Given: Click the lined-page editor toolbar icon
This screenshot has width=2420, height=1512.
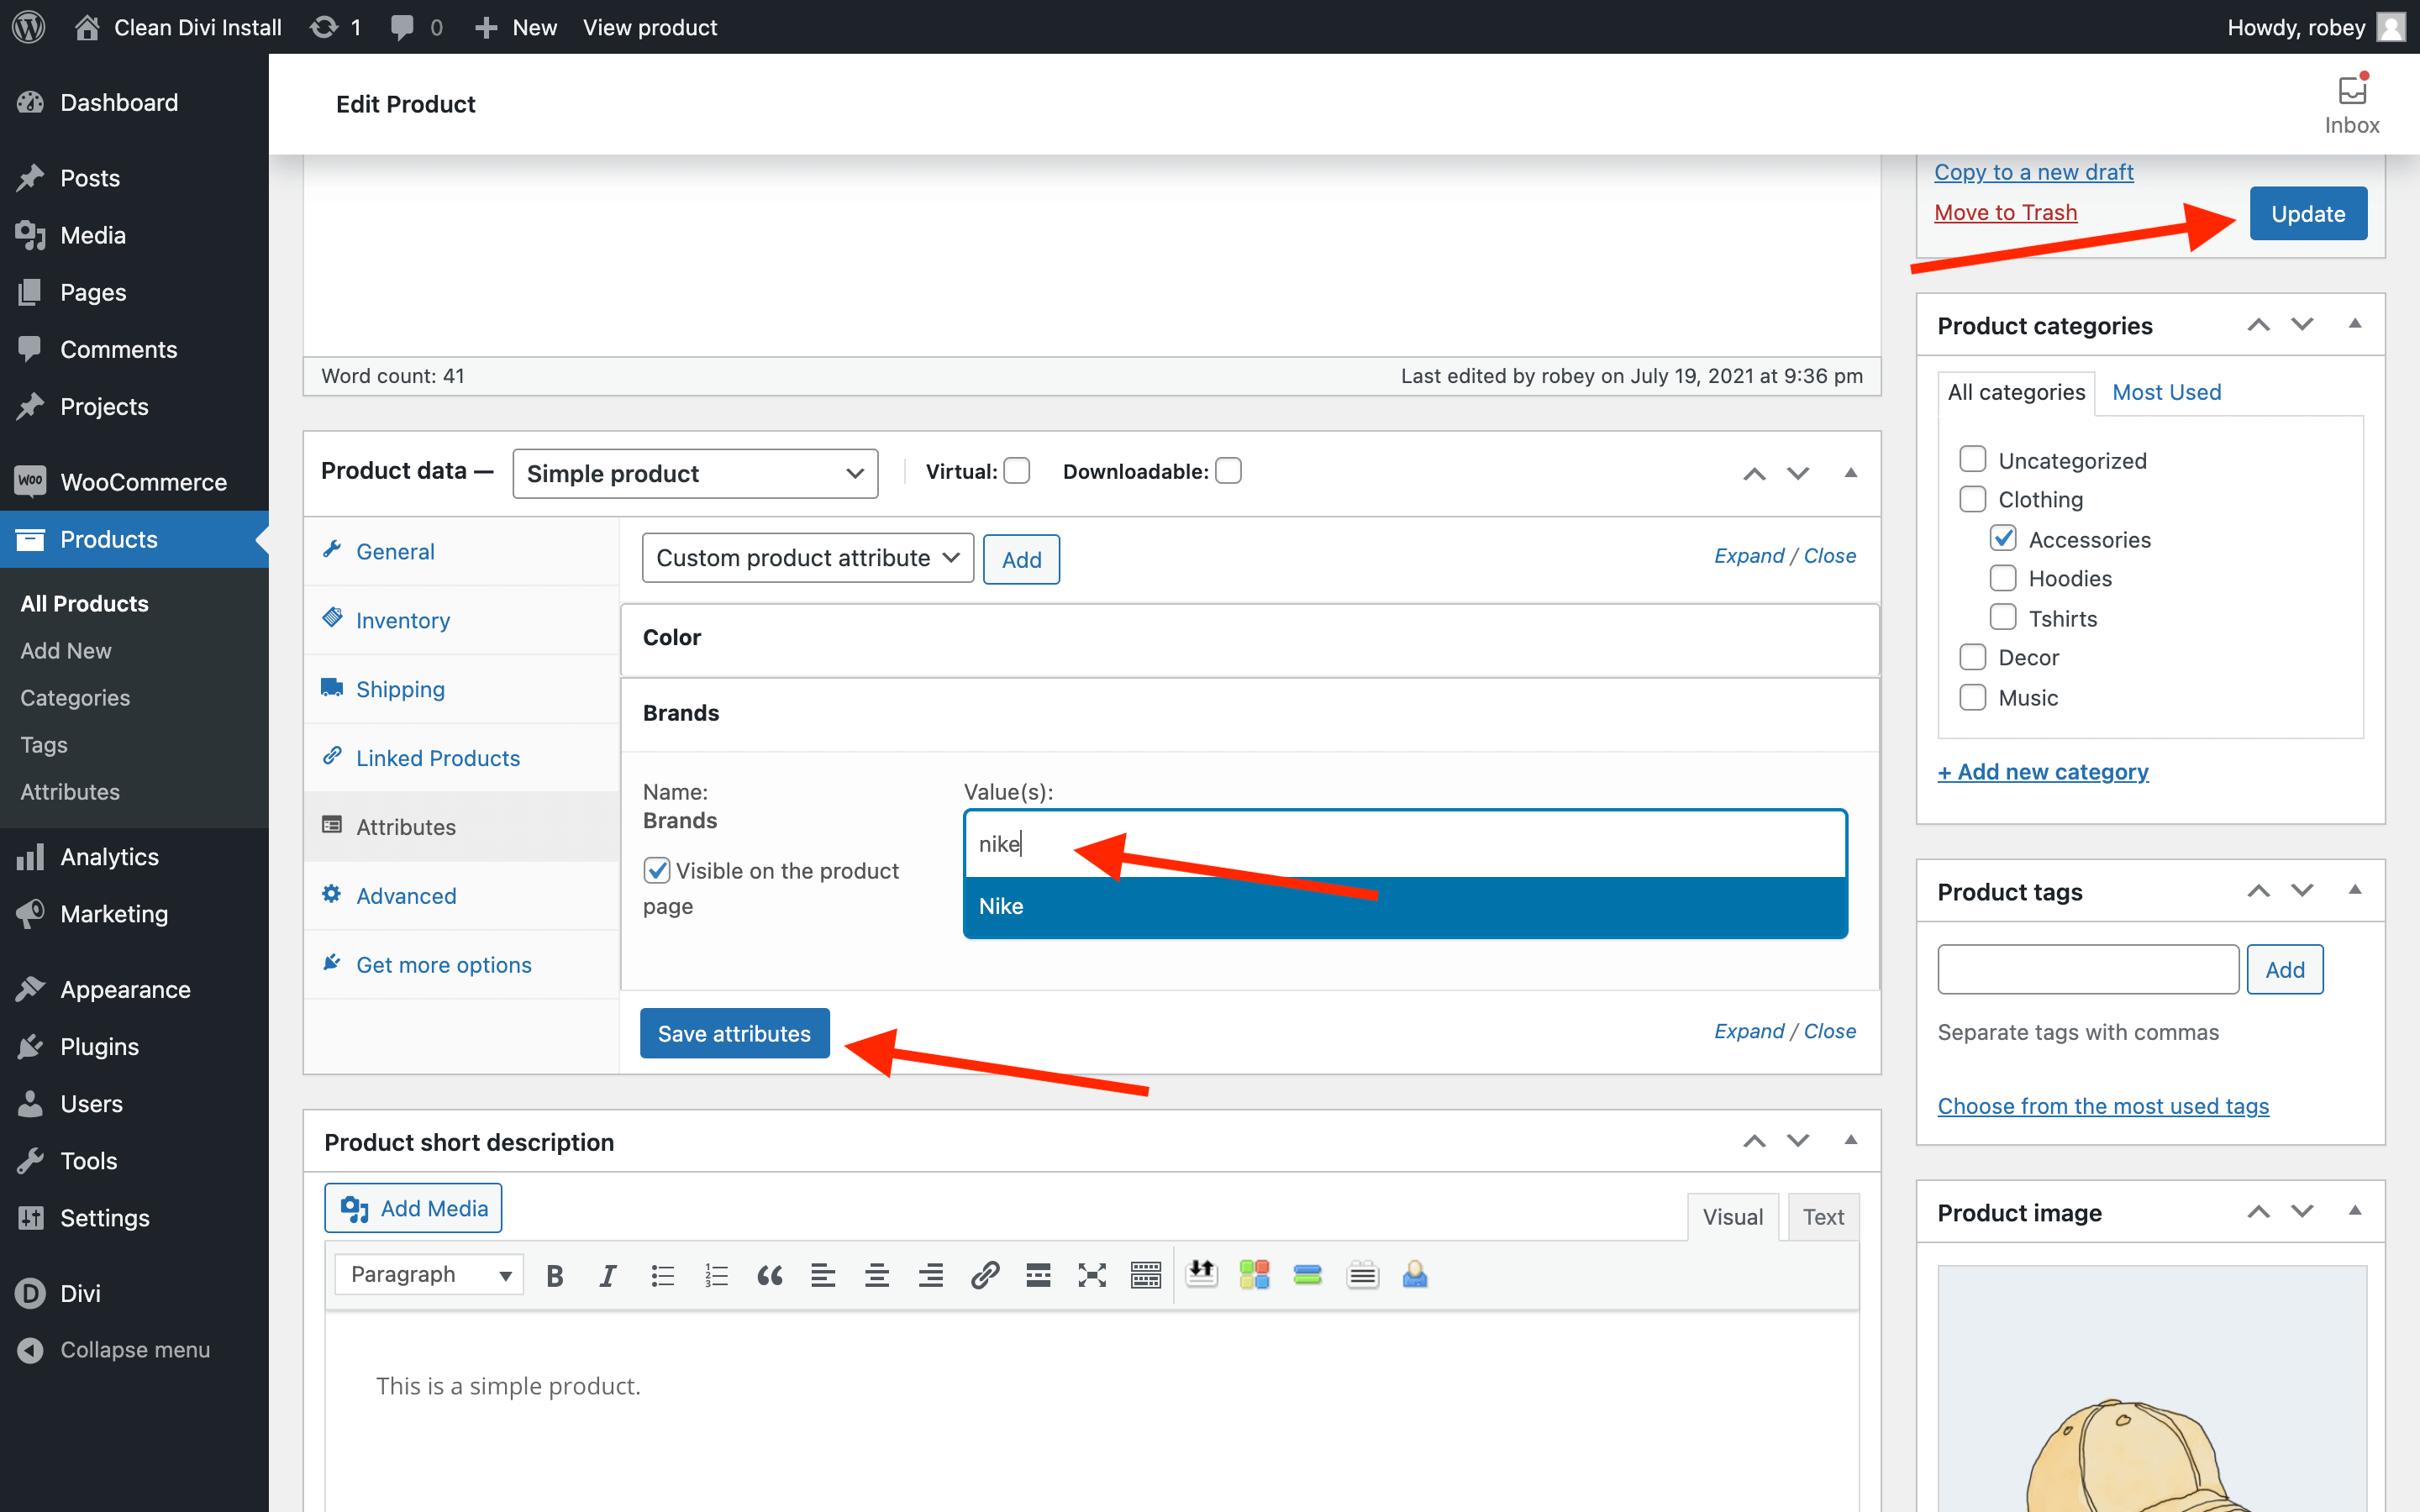Looking at the screenshot, I should [1362, 1274].
